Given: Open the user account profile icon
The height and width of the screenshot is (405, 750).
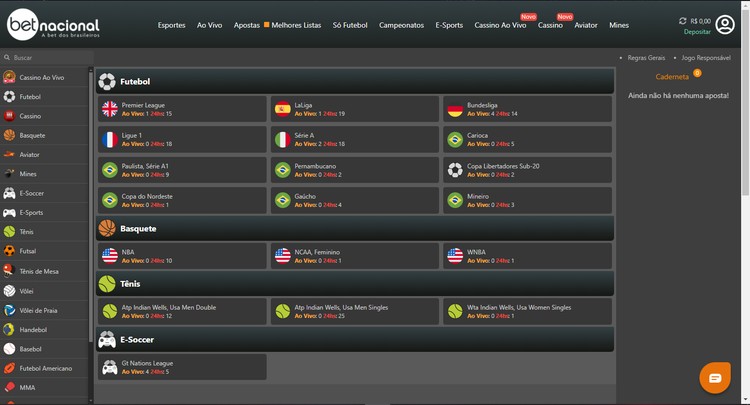Looking at the screenshot, I should pyautogui.click(x=725, y=25).
